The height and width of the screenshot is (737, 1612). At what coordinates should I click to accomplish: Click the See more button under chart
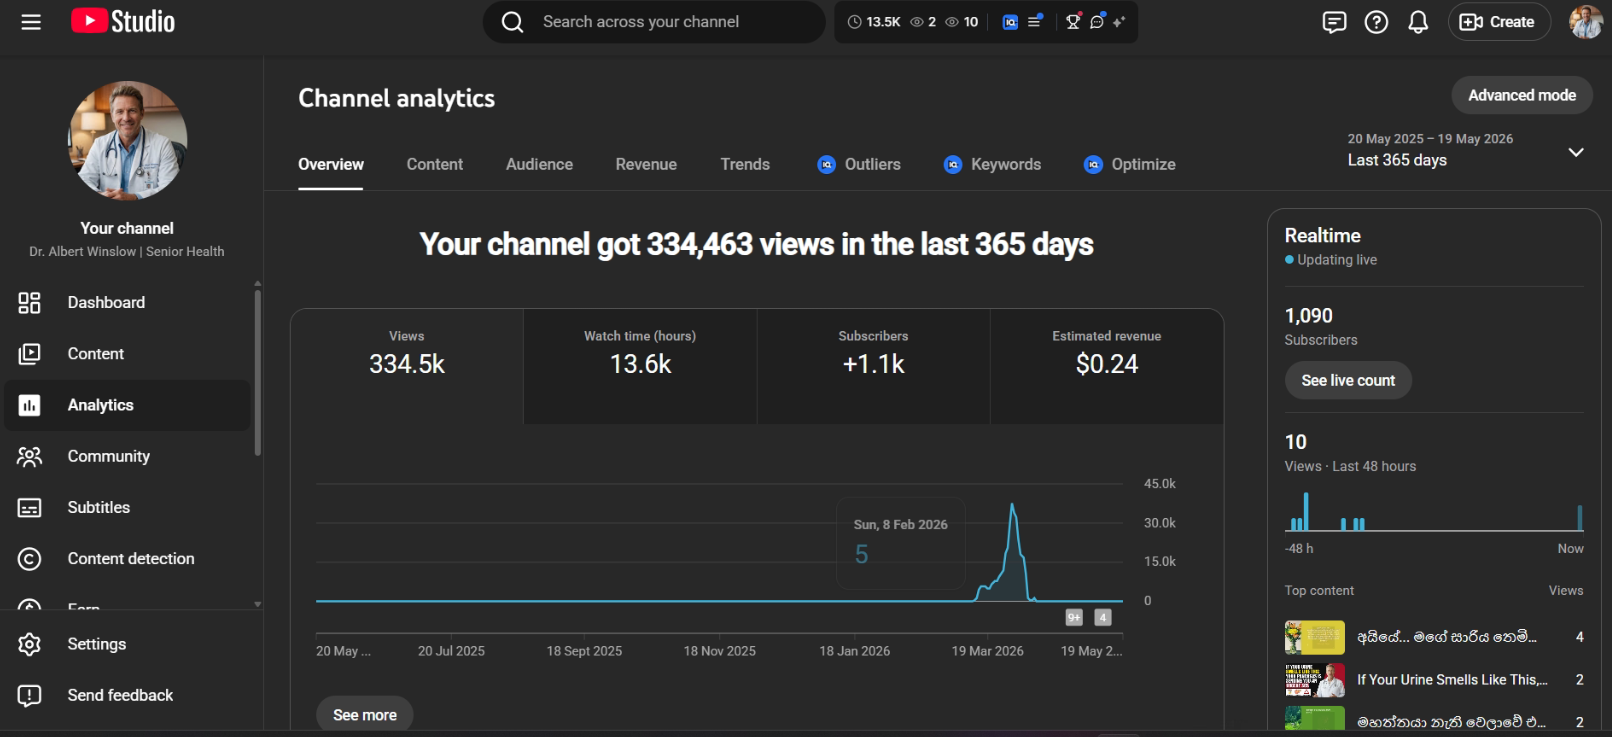coord(365,714)
